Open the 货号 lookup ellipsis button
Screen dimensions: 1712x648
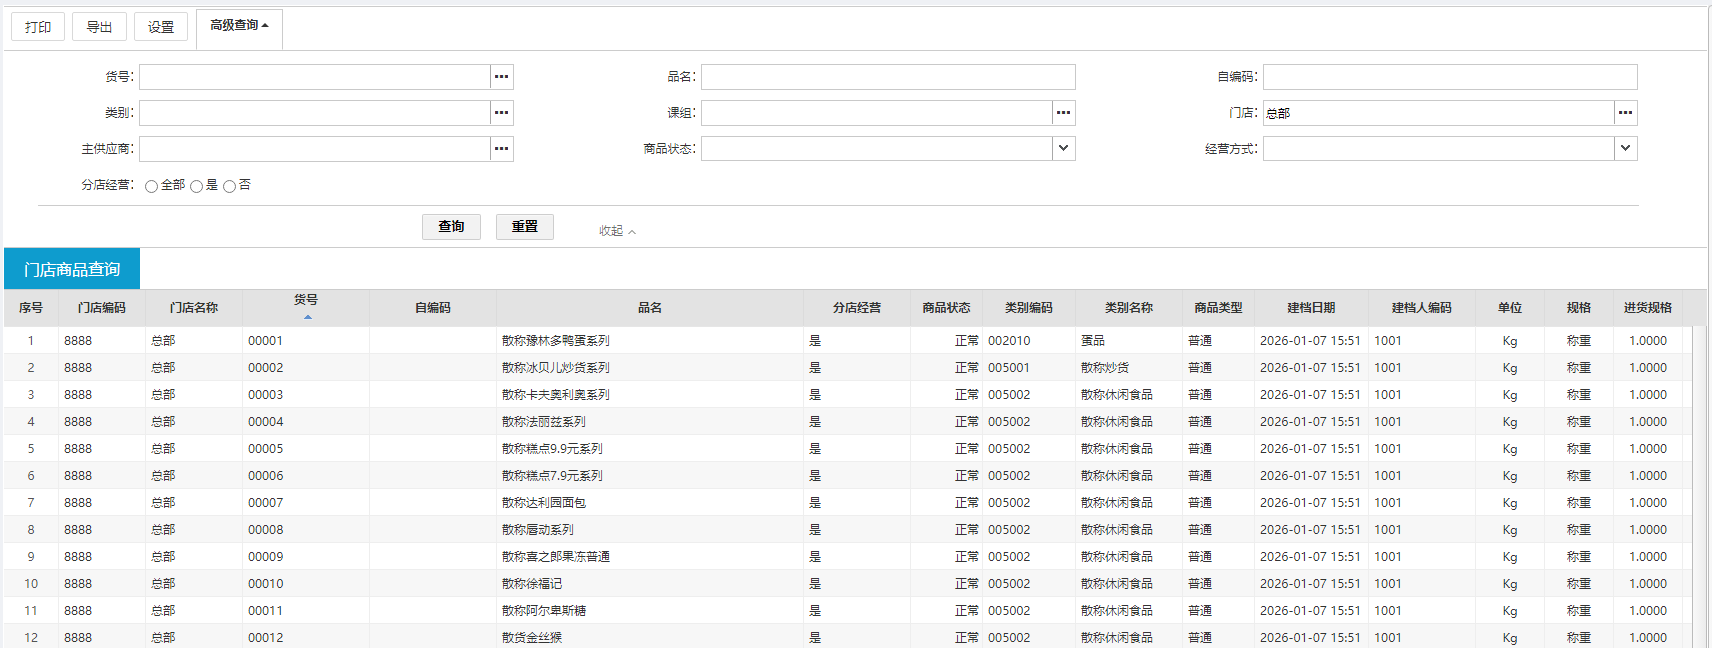pos(501,77)
